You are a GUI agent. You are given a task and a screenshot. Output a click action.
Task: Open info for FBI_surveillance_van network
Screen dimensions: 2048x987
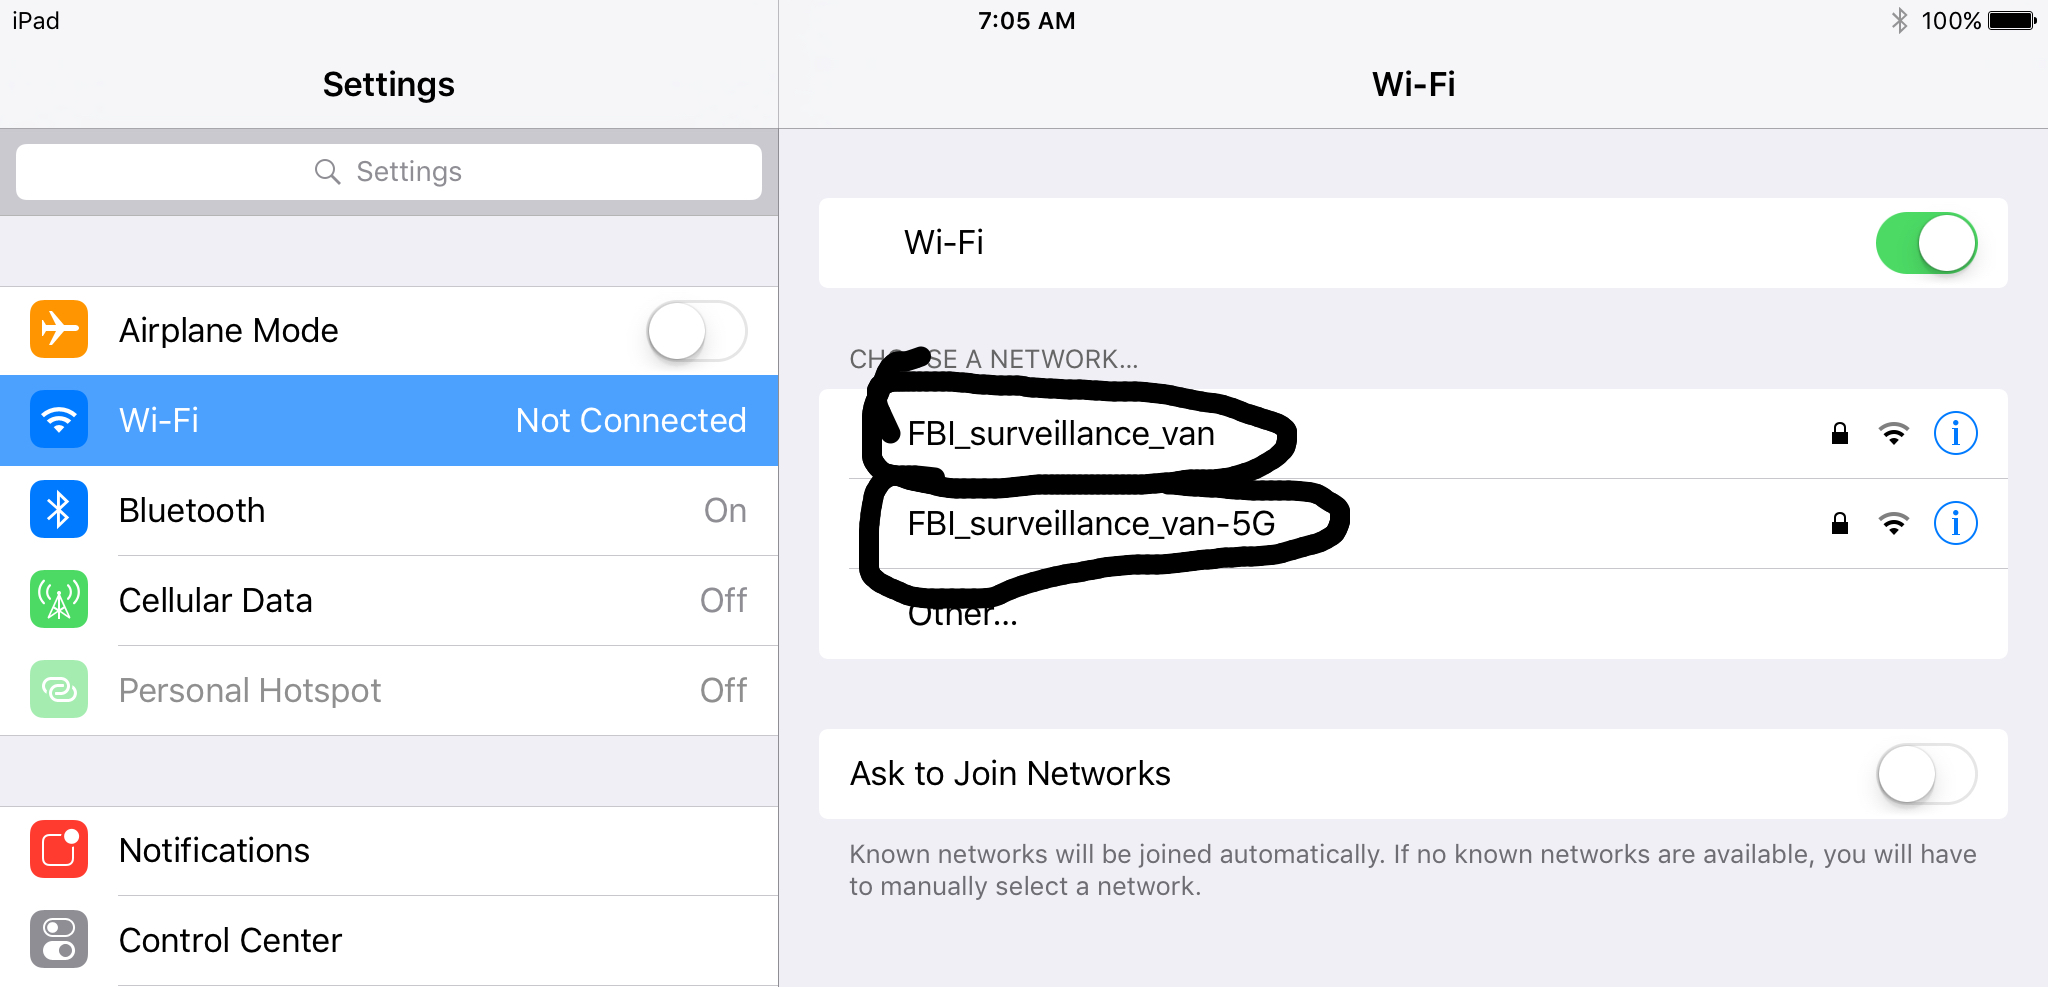pos(1955,433)
